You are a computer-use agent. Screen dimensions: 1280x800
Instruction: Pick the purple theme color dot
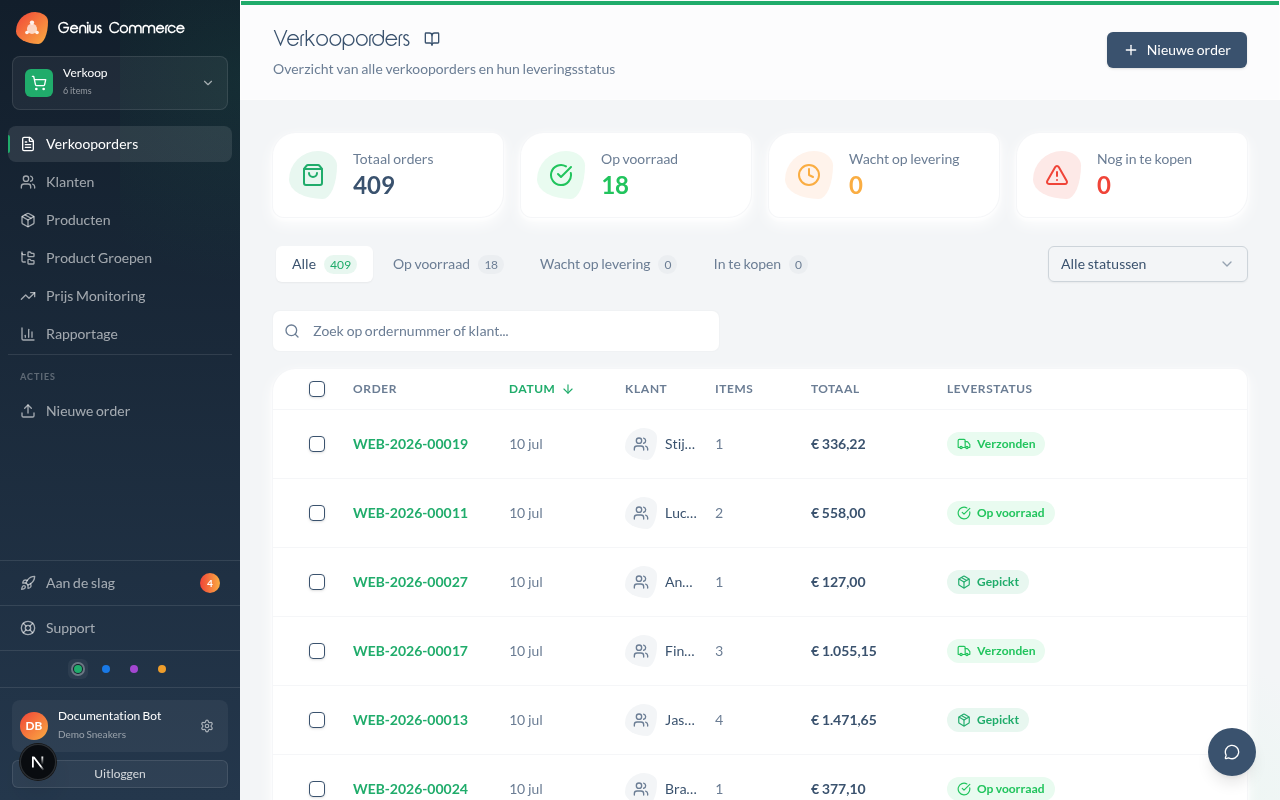(x=134, y=669)
